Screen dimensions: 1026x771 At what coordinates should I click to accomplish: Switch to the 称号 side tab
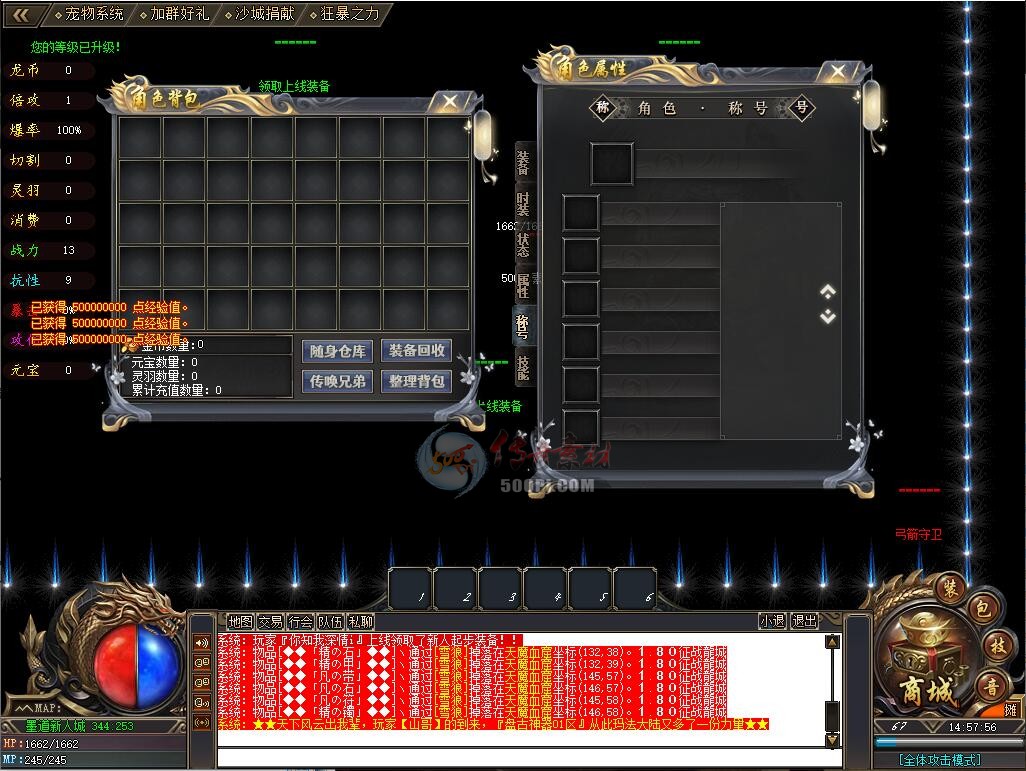523,326
